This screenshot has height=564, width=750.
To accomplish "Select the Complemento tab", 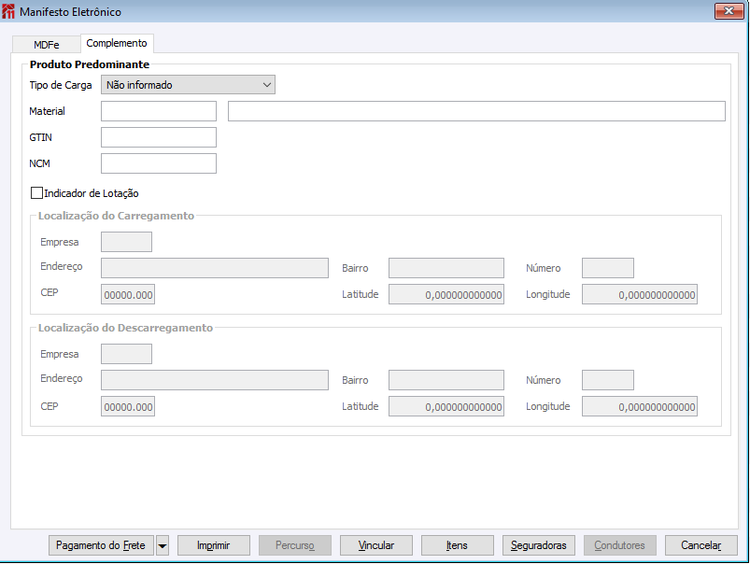I will (117, 43).
